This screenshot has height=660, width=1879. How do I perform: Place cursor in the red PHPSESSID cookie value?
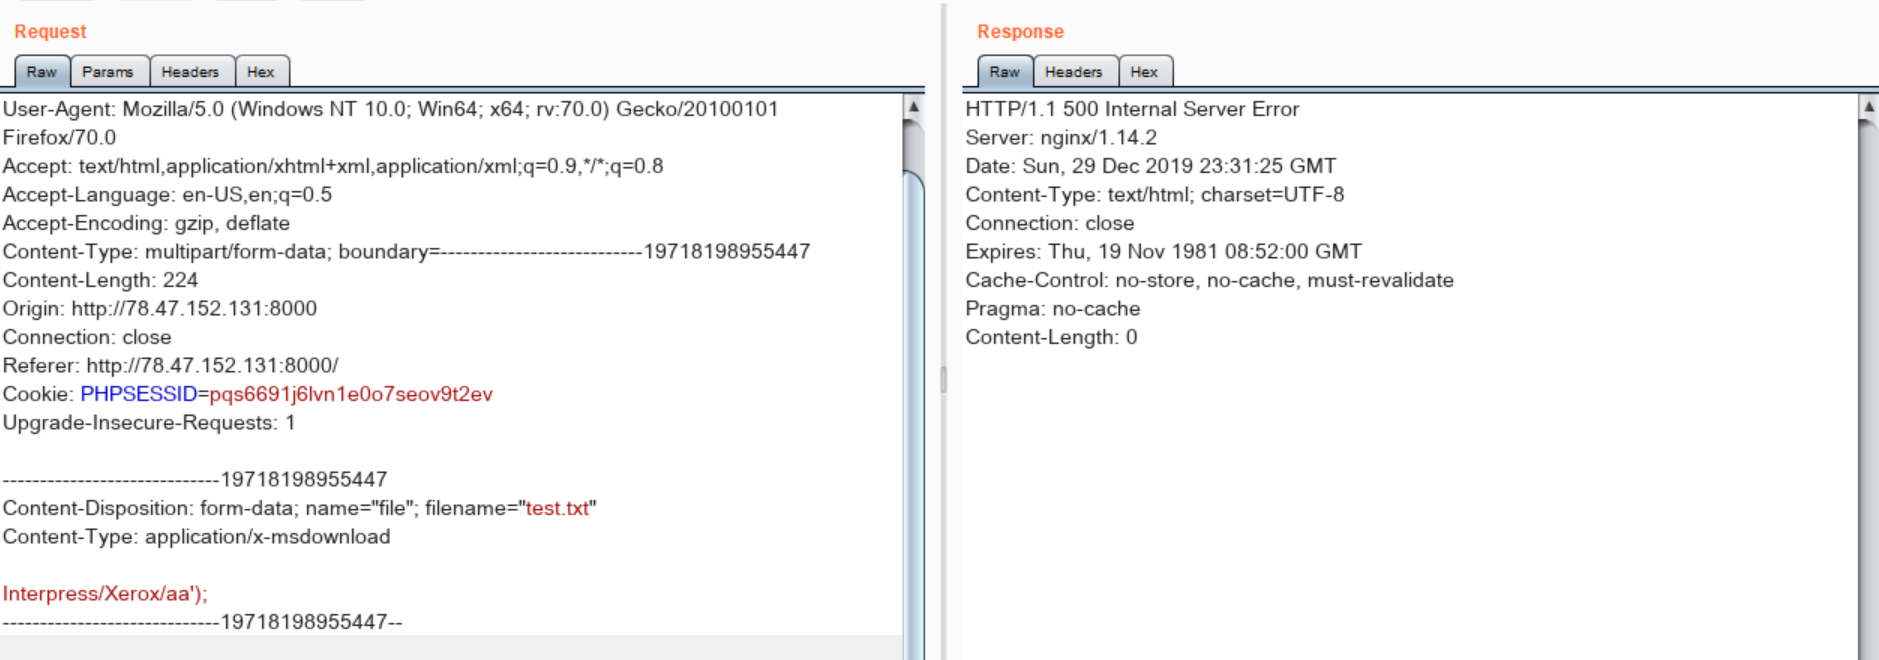tap(350, 394)
